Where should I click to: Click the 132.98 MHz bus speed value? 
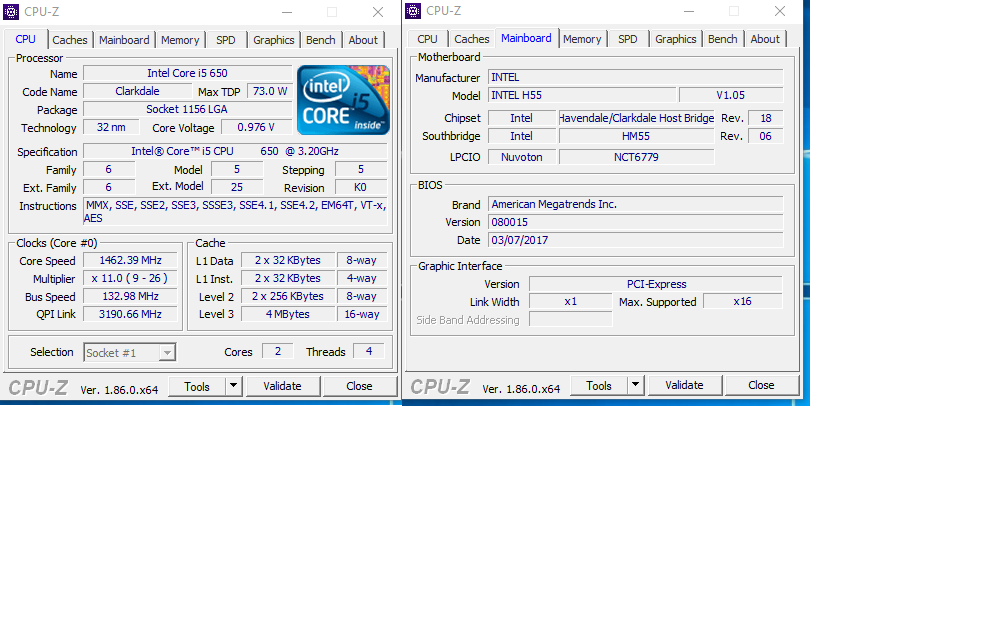click(130, 296)
